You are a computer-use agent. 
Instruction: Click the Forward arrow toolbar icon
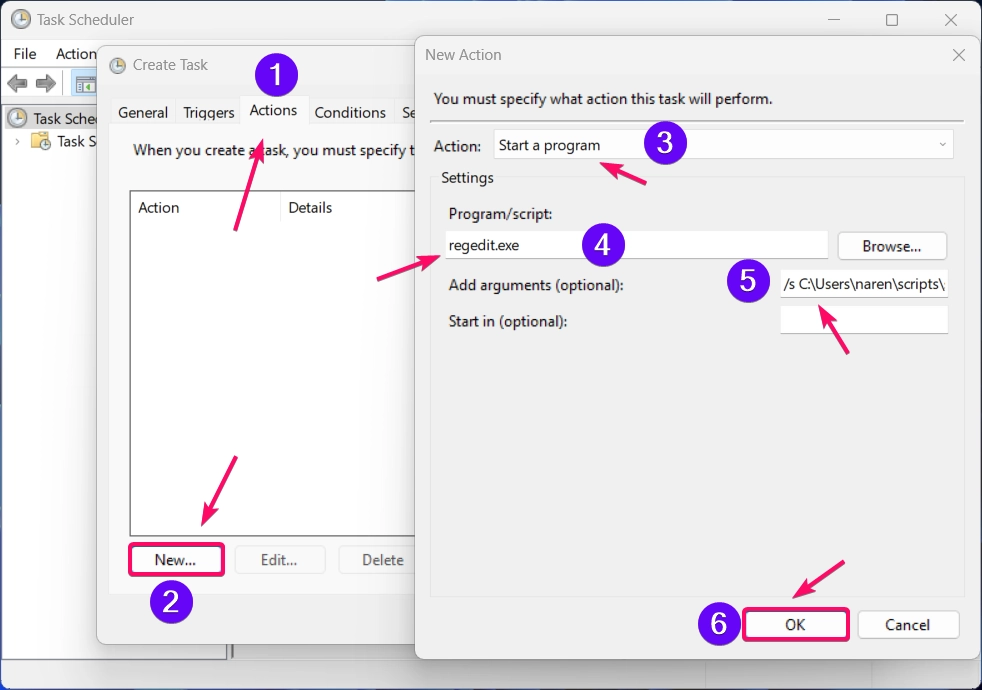[46, 83]
